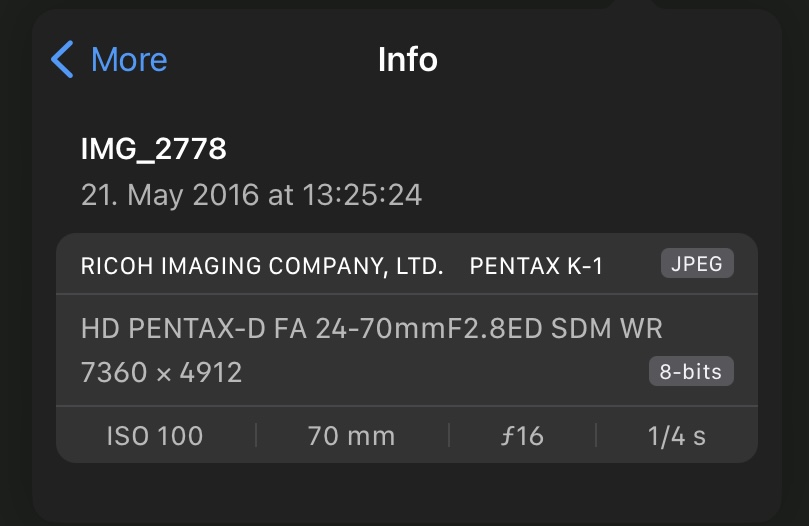This screenshot has width=809, height=526.
Task: Select the IMG_2778 file name
Action: (x=153, y=150)
